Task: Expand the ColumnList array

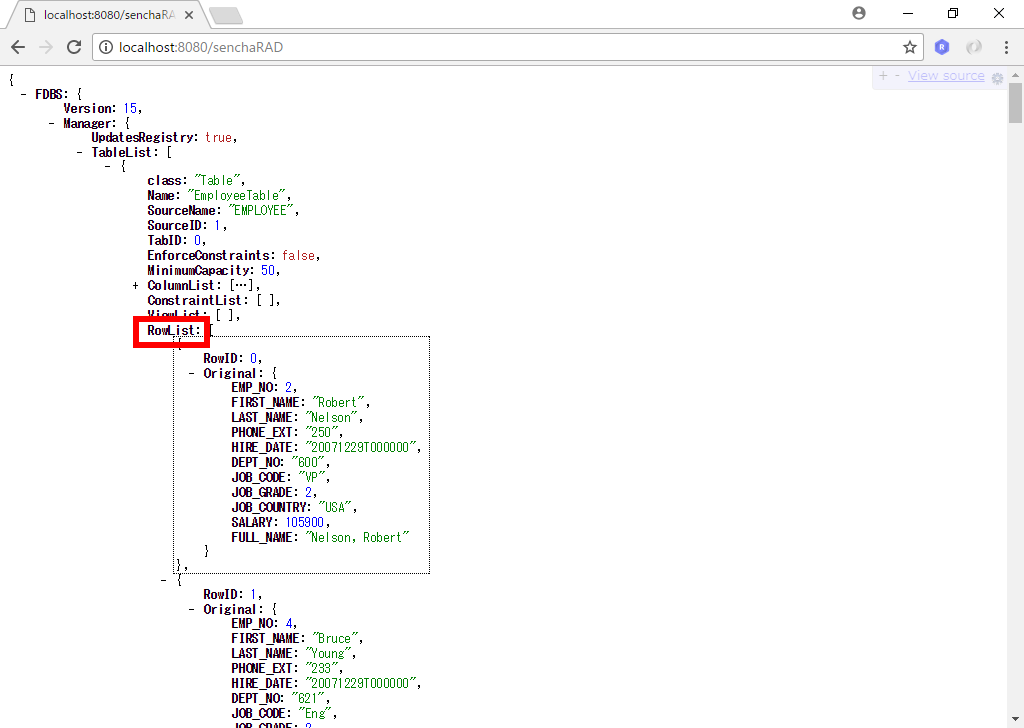Action: pyautogui.click(x=135, y=285)
